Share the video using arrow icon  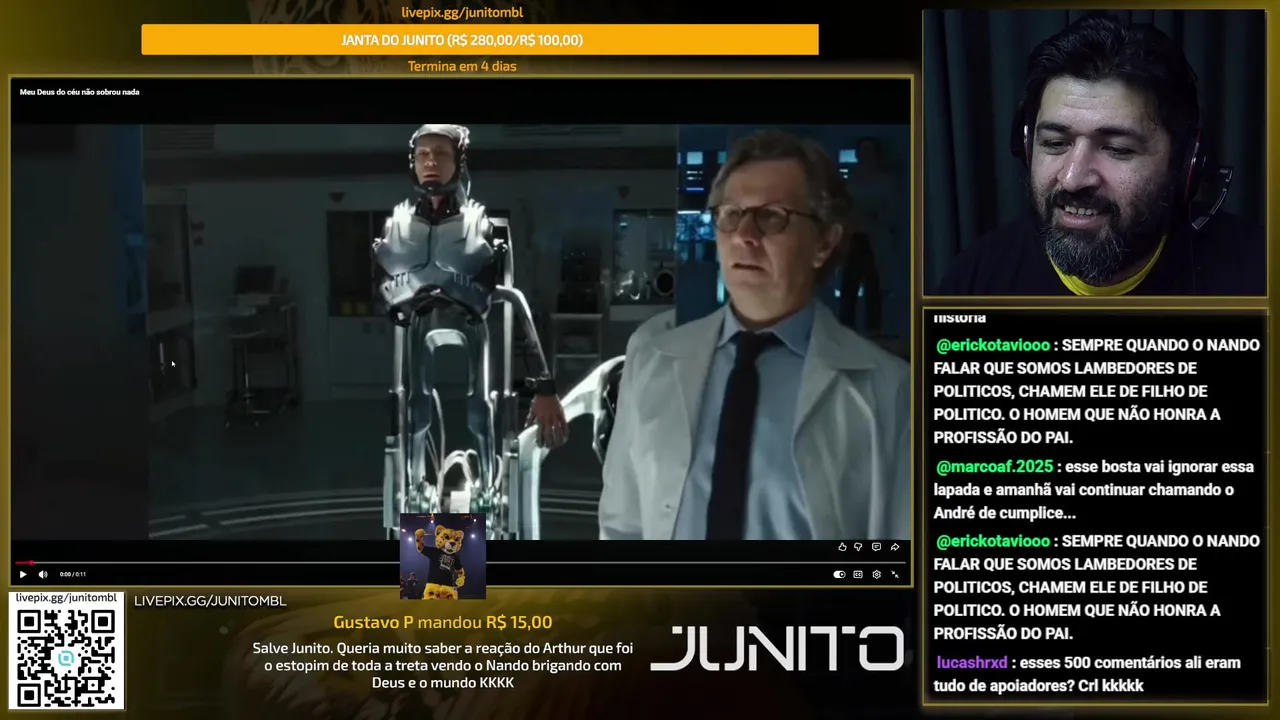pyautogui.click(x=895, y=547)
